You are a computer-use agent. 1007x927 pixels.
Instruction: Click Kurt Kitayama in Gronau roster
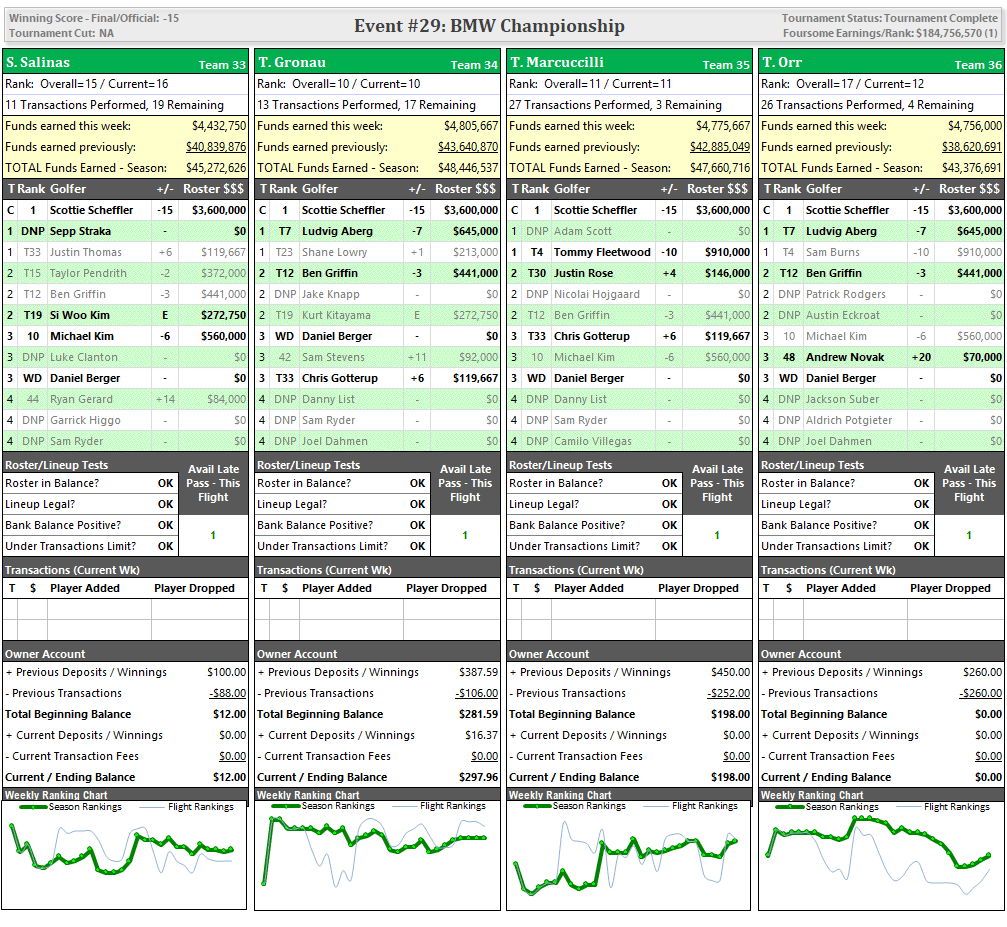point(336,315)
